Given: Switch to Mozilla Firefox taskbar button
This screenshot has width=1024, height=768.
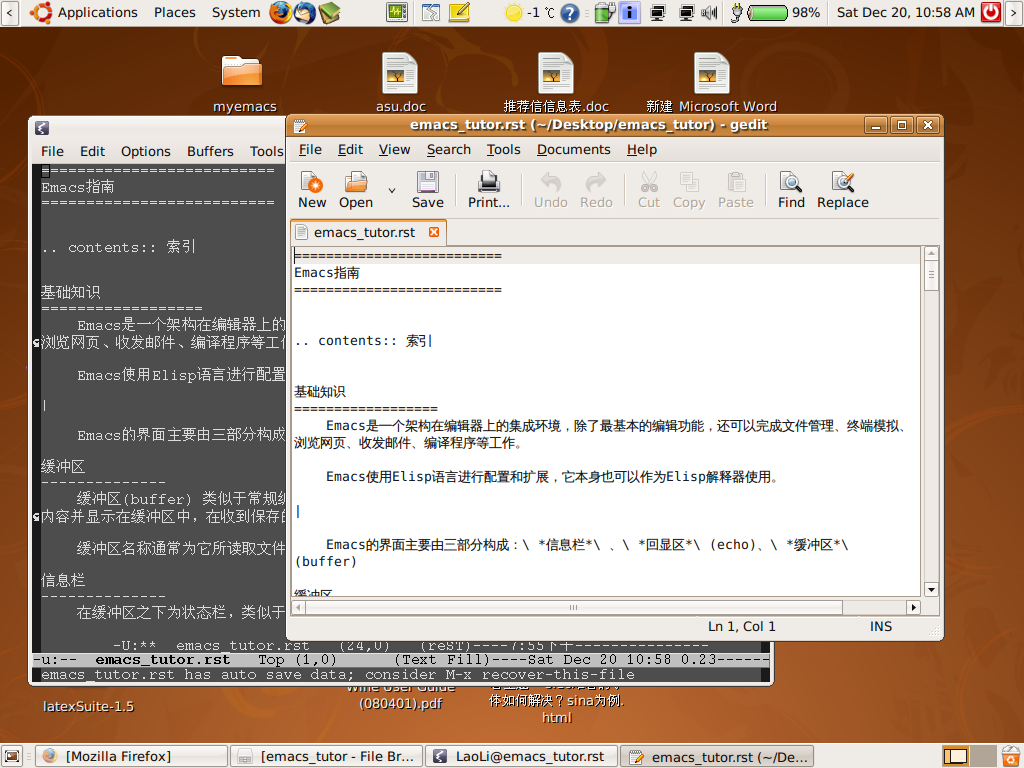Looking at the screenshot, I should pyautogui.click(x=131, y=756).
